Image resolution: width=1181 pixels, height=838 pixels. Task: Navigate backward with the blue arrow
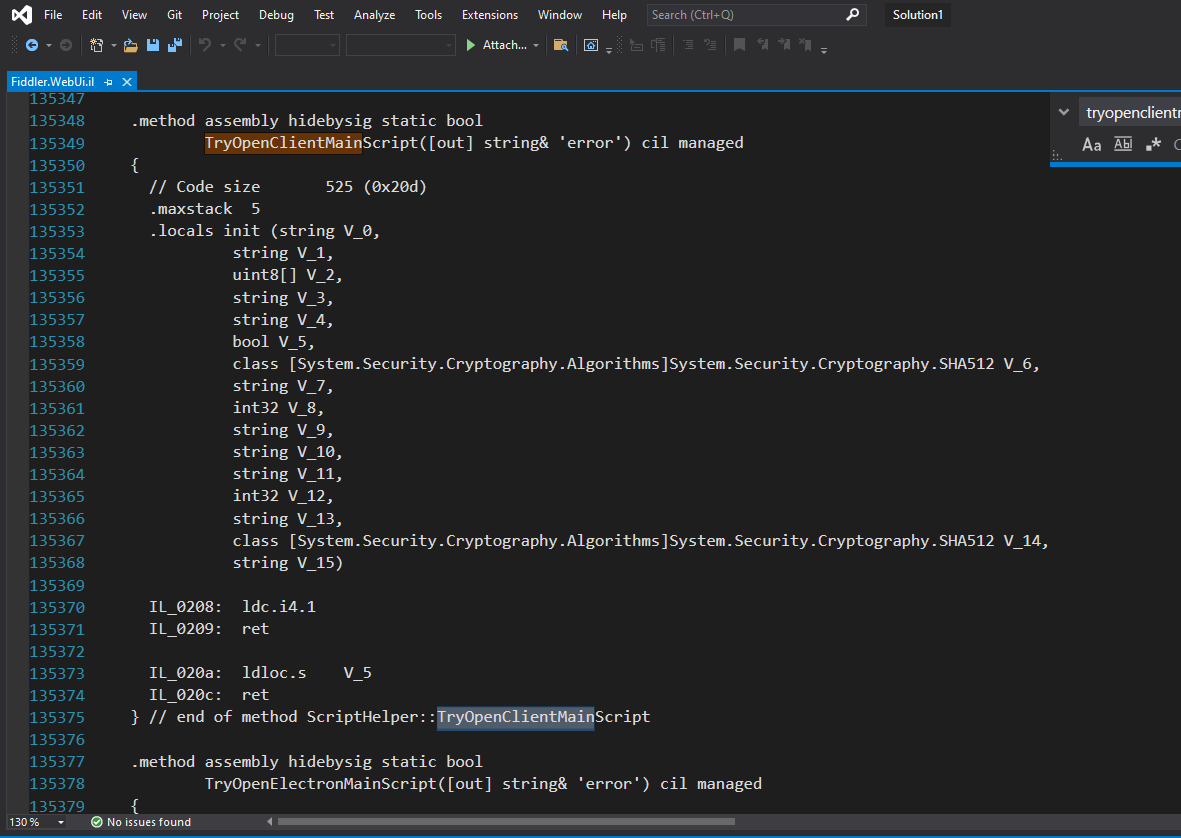(32, 45)
